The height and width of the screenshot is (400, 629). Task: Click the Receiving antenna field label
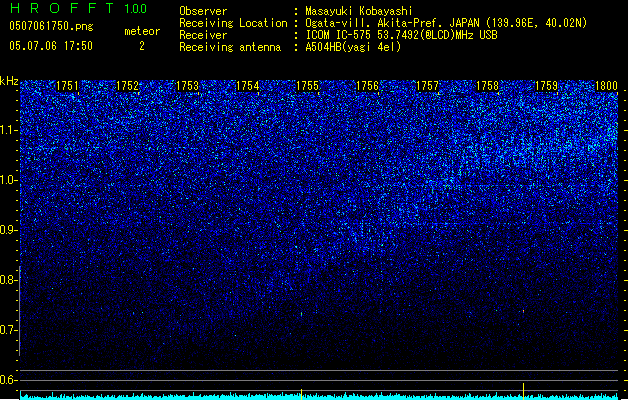click(x=230, y=47)
